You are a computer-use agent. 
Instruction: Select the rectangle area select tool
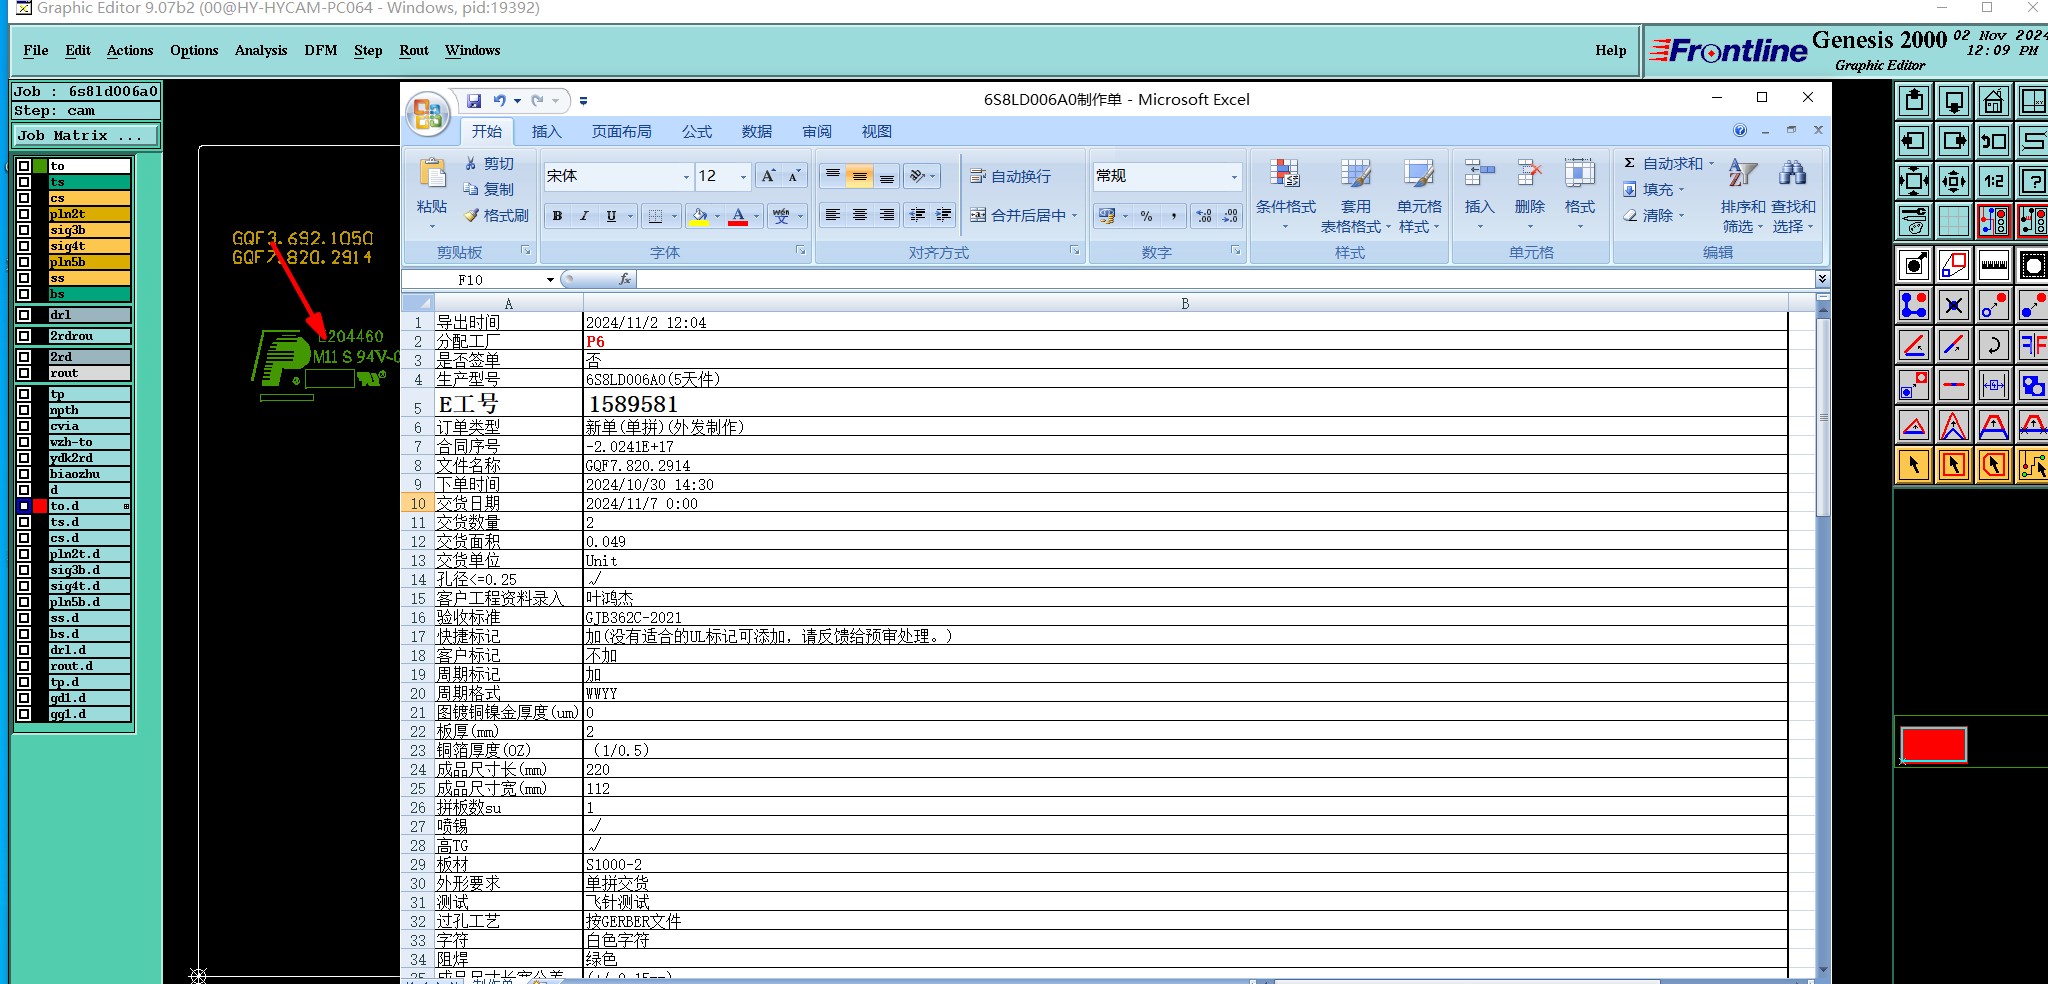tap(1954, 465)
